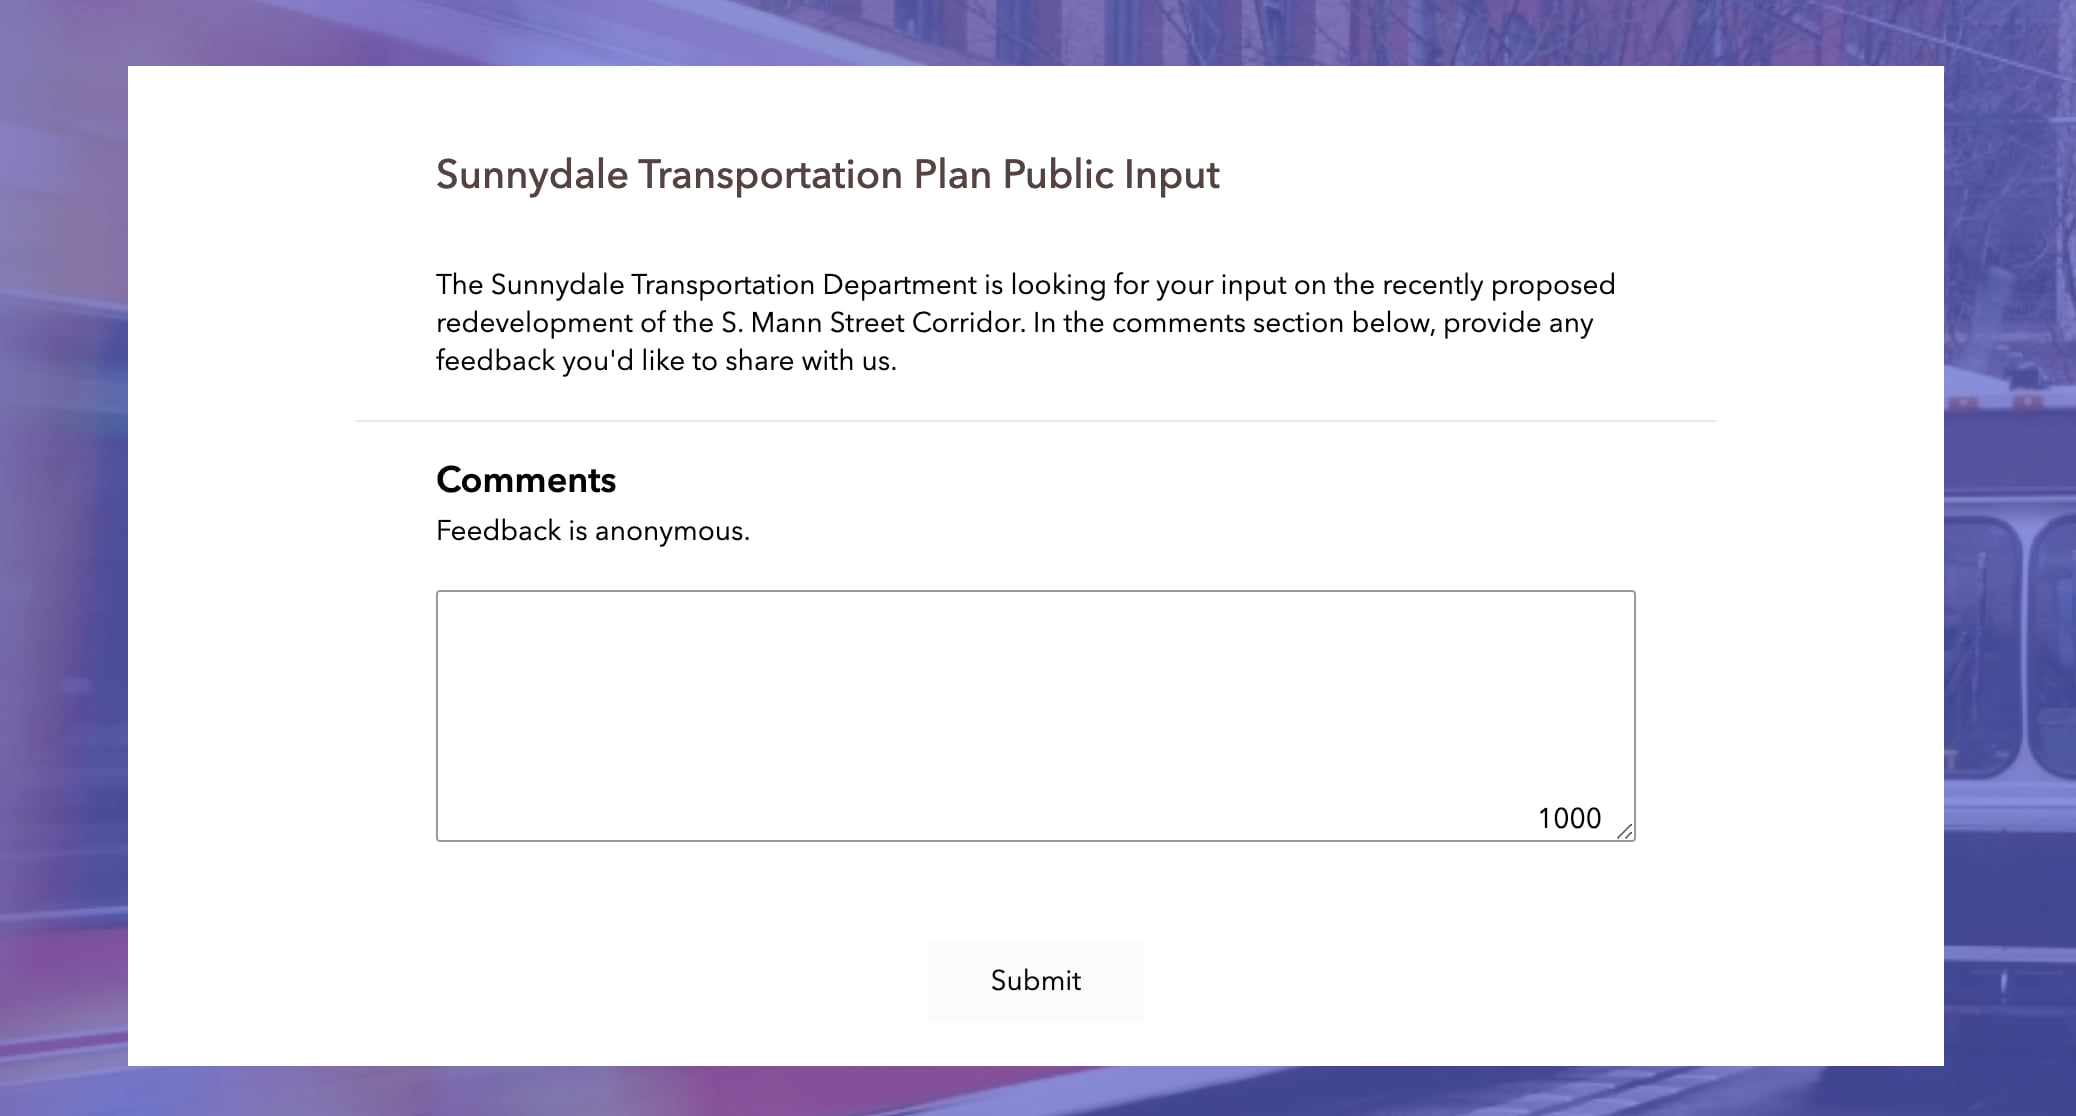Click the "Feedback is anonymous." note
Image resolution: width=2076 pixels, height=1116 pixels.
592,531
